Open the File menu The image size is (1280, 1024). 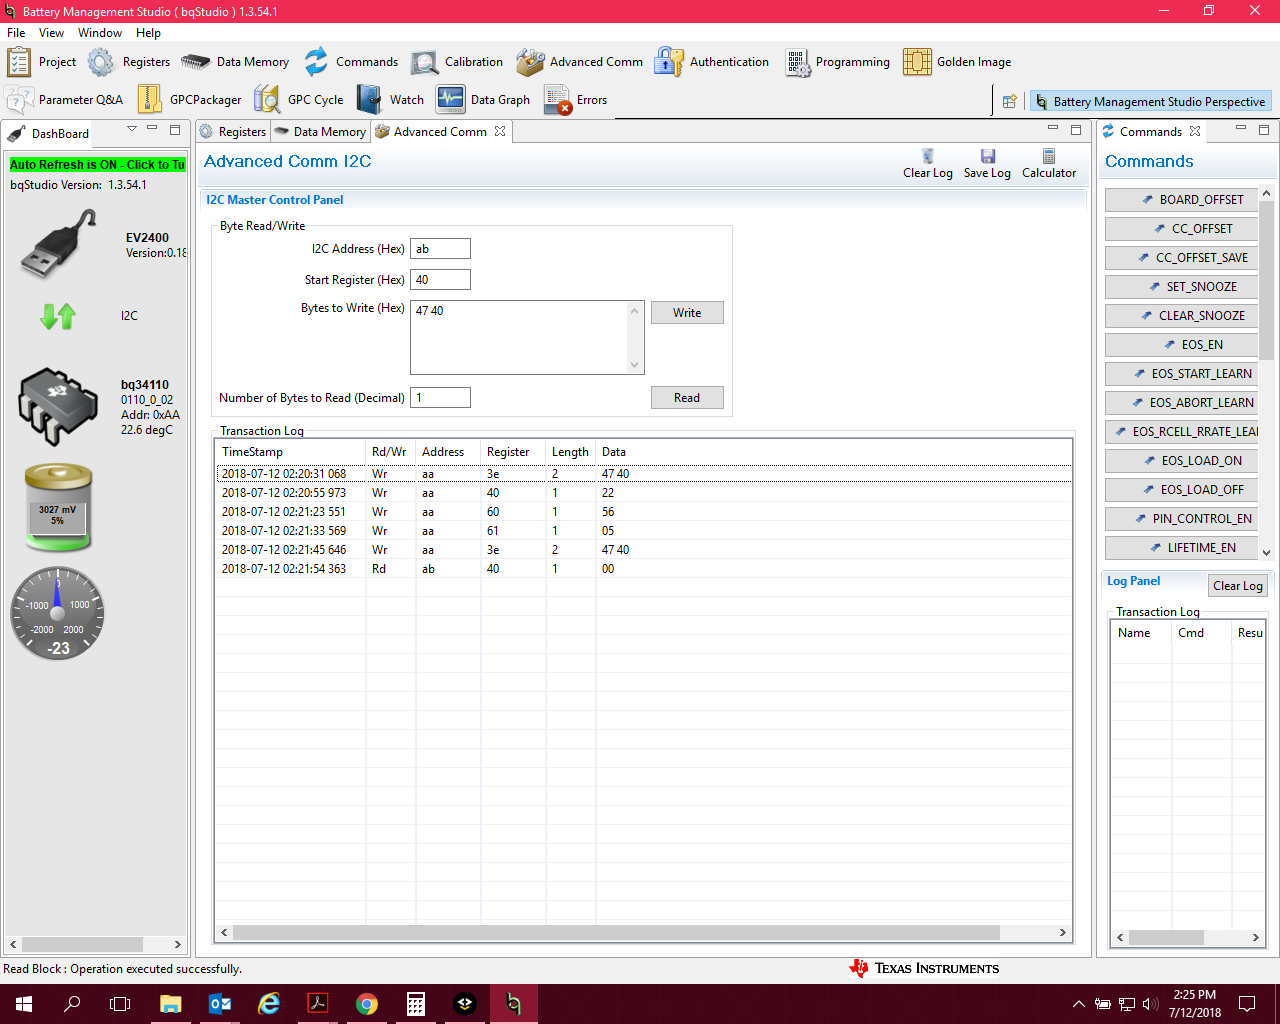[16, 33]
